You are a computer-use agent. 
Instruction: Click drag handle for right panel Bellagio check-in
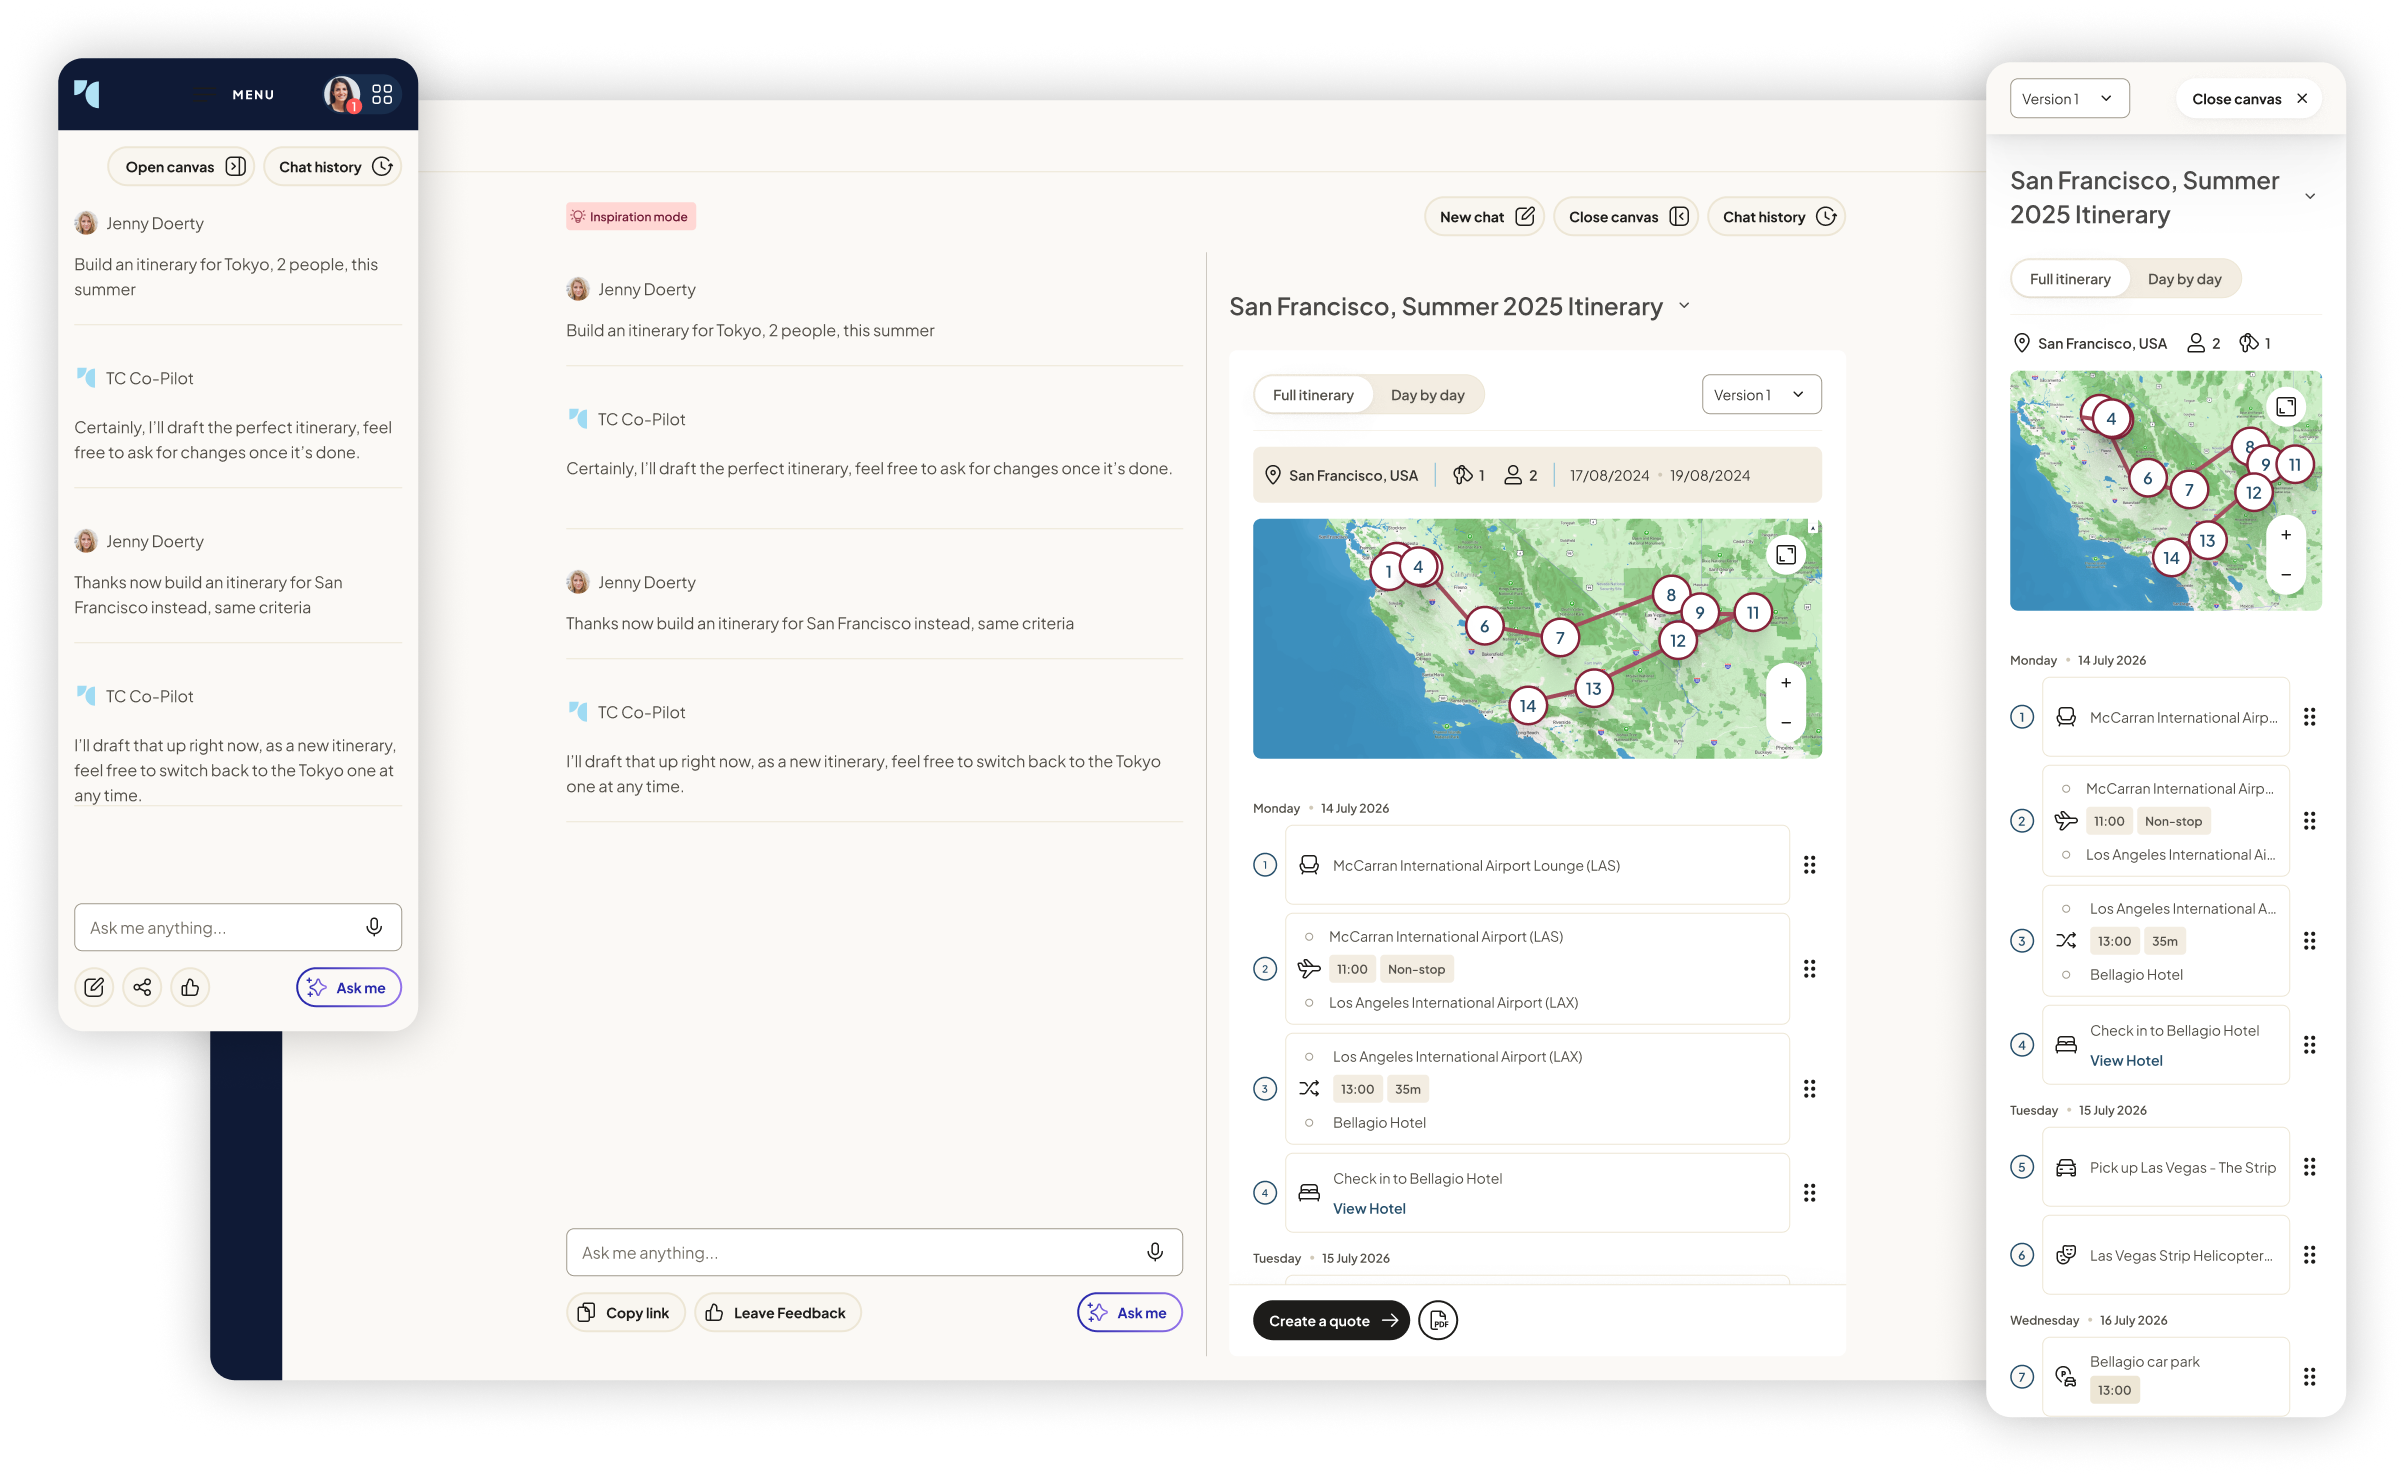(2309, 1045)
